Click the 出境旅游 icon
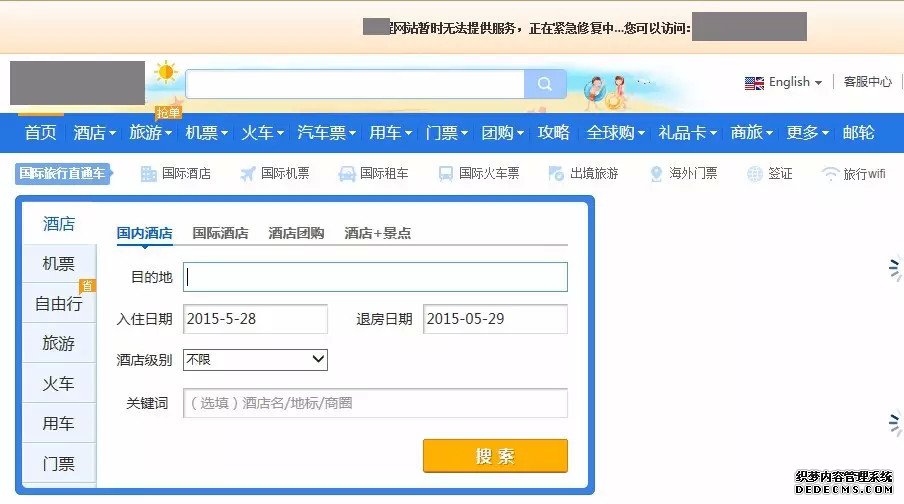Viewport: 904px width, 504px height. pos(556,174)
